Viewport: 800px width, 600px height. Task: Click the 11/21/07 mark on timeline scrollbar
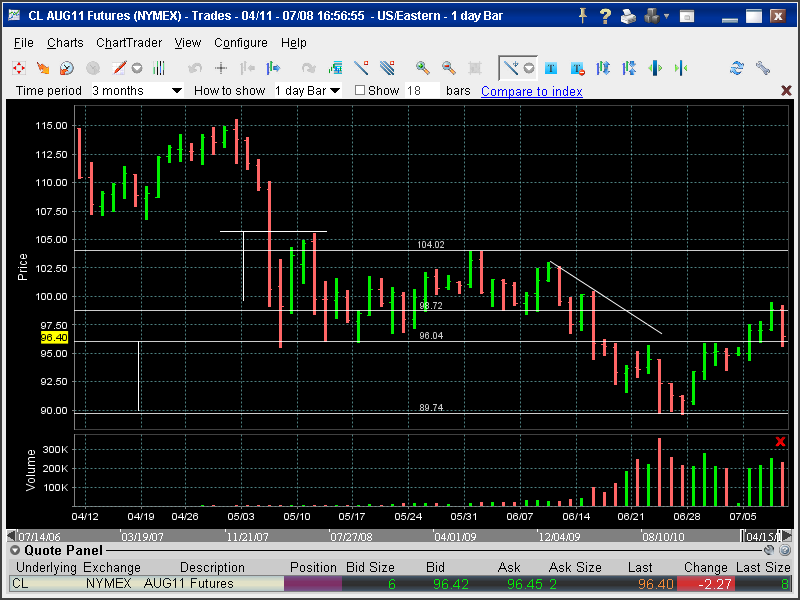247,537
